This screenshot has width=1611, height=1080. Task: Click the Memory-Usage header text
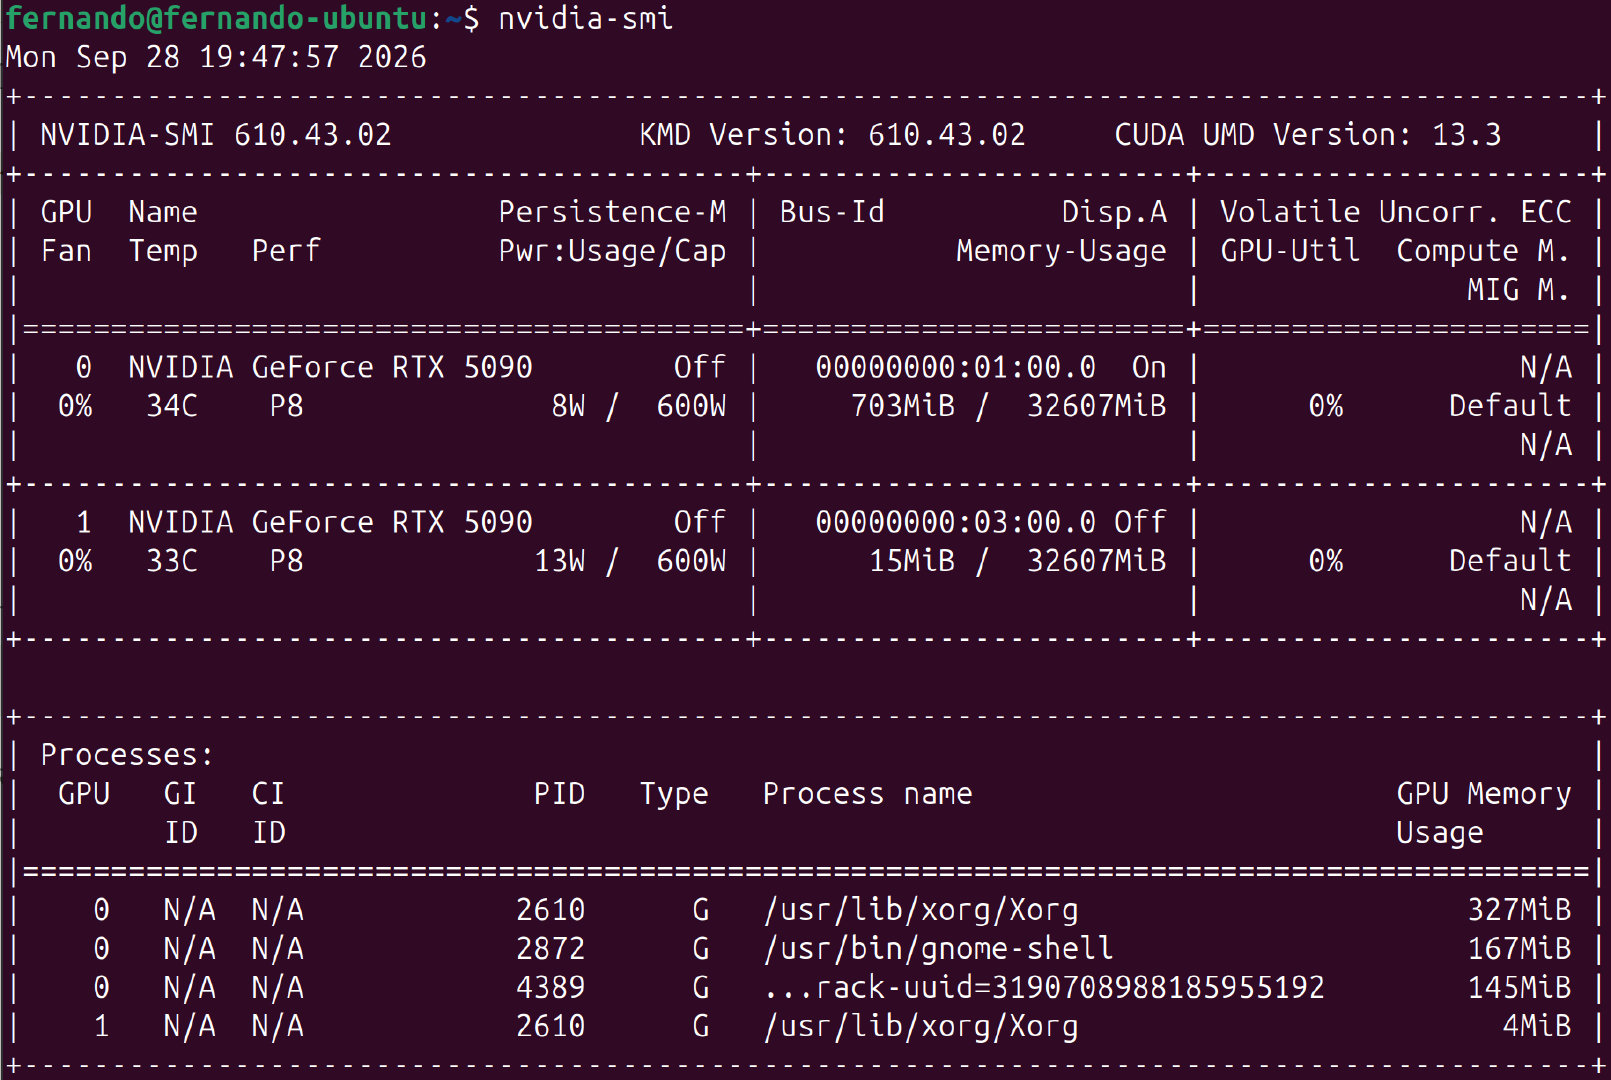(1061, 251)
